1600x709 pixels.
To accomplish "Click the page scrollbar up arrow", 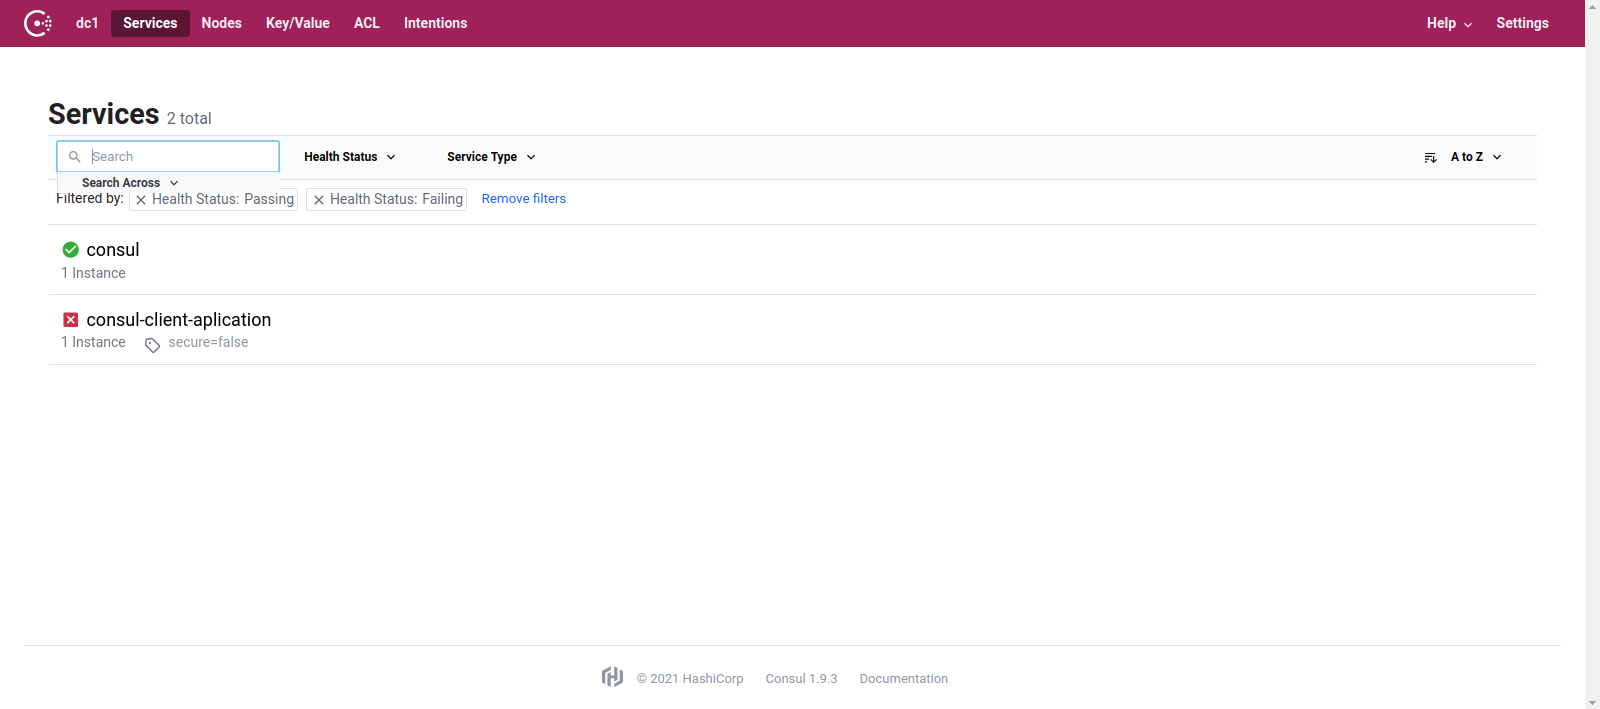I will pos(1592,6).
